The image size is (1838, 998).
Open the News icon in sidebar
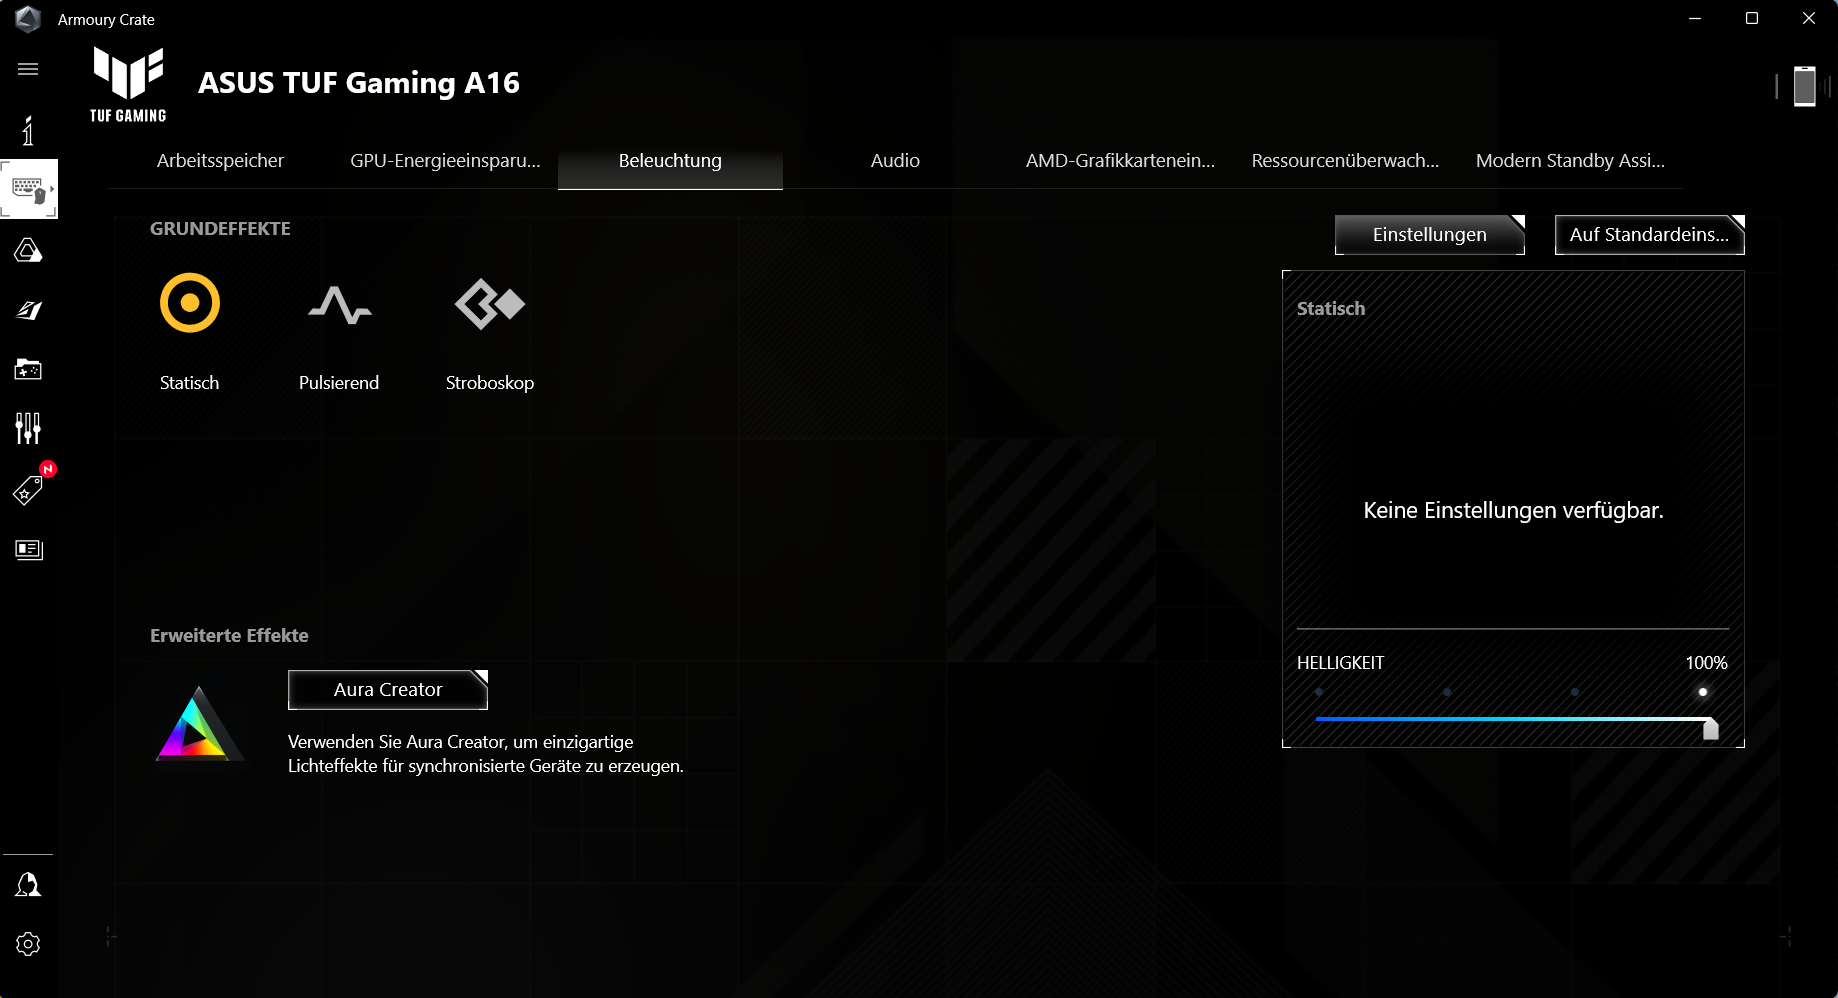click(x=28, y=549)
